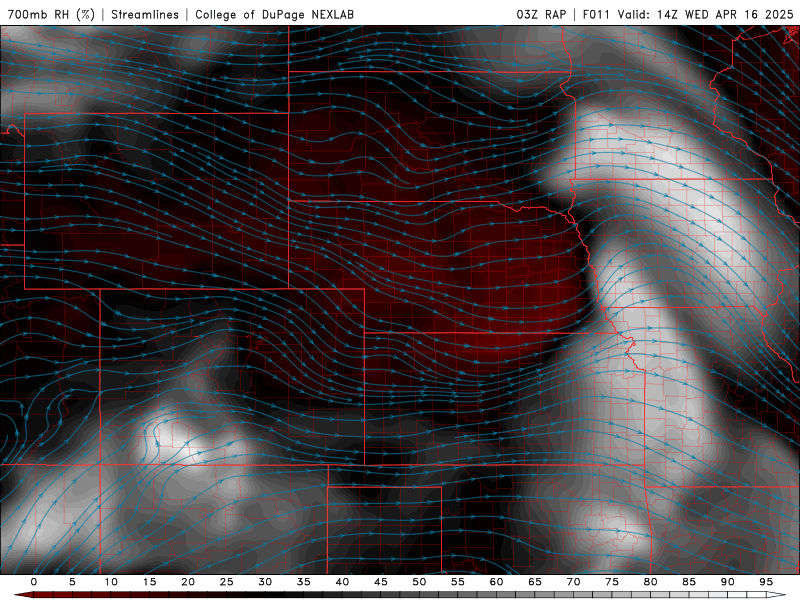
Task: Click the "75" label on the color scale
Action: pos(612,582)
